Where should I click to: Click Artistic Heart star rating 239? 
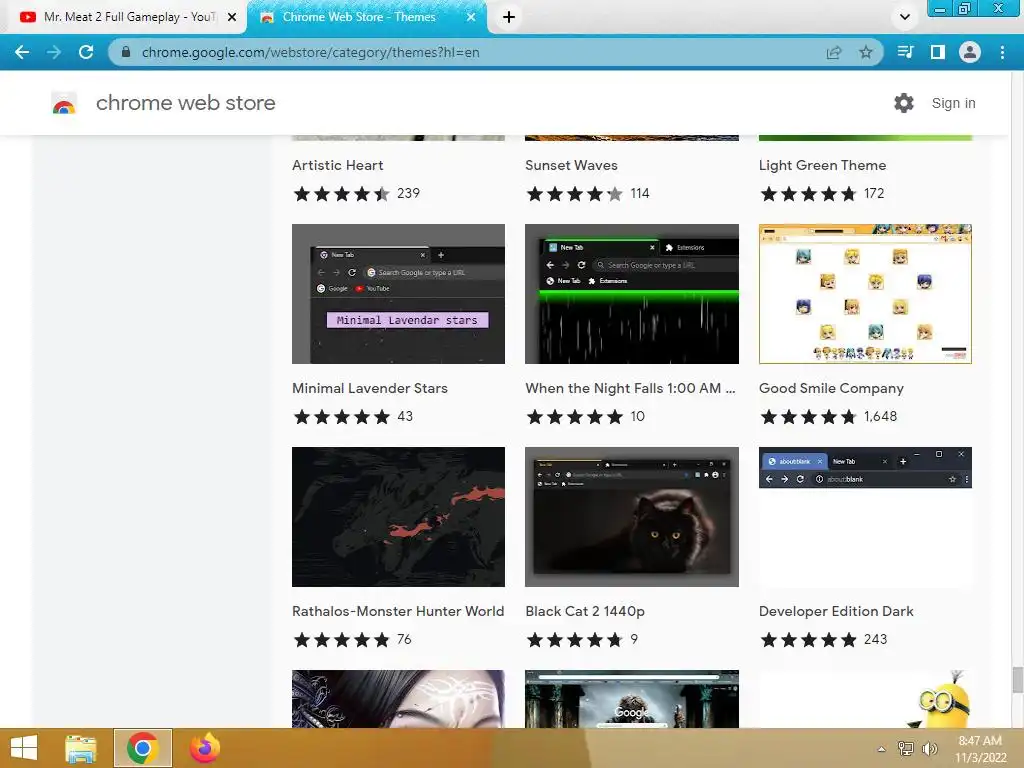(x=356, y=194)
